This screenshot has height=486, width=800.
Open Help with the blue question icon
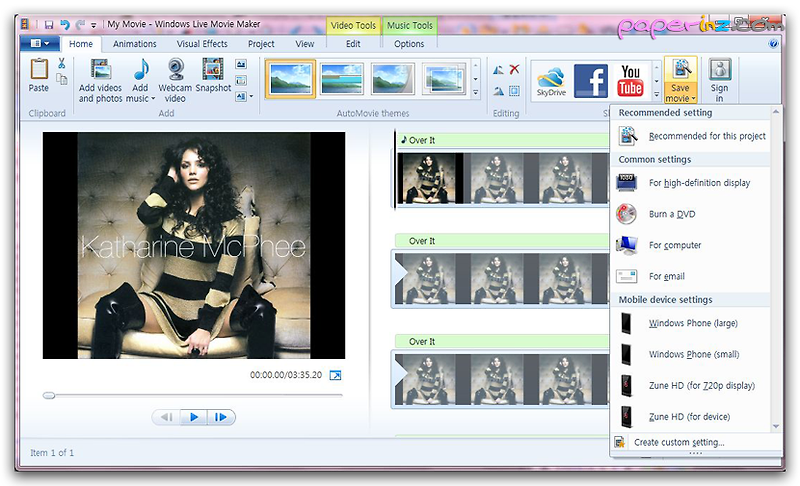coord(773,44)
